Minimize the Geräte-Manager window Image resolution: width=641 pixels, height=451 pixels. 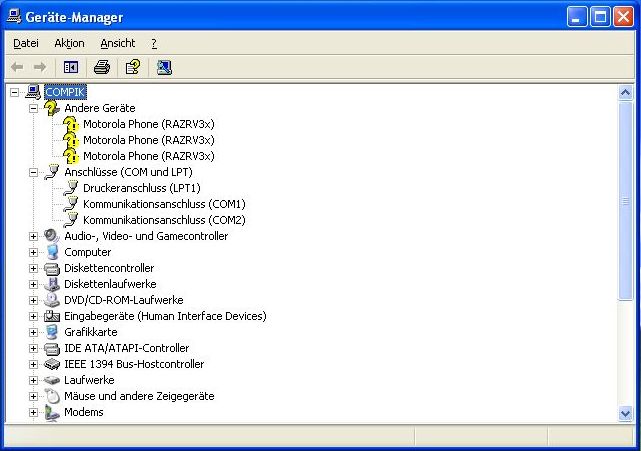click(577, 17)
